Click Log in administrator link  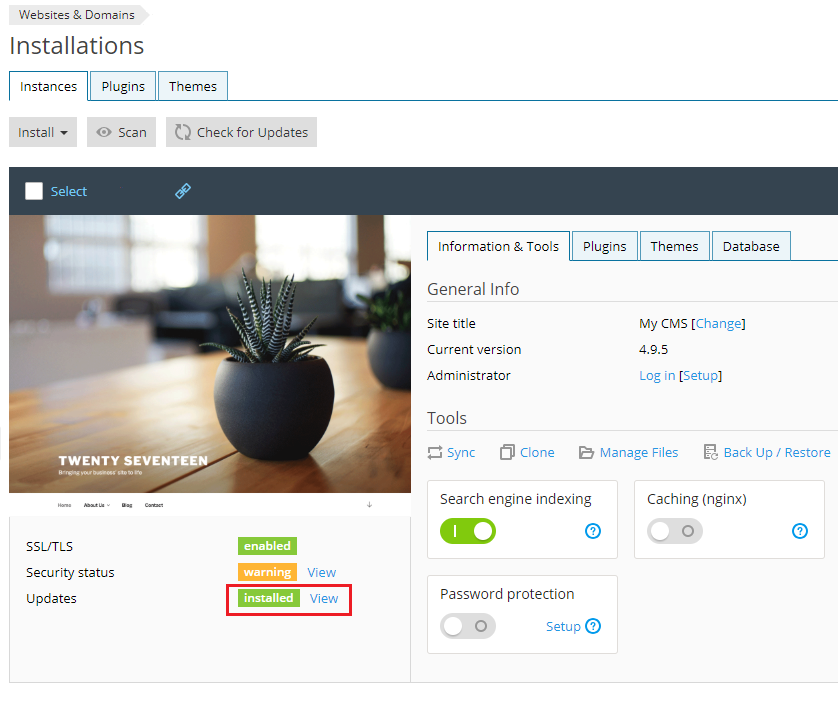[657, 376]
